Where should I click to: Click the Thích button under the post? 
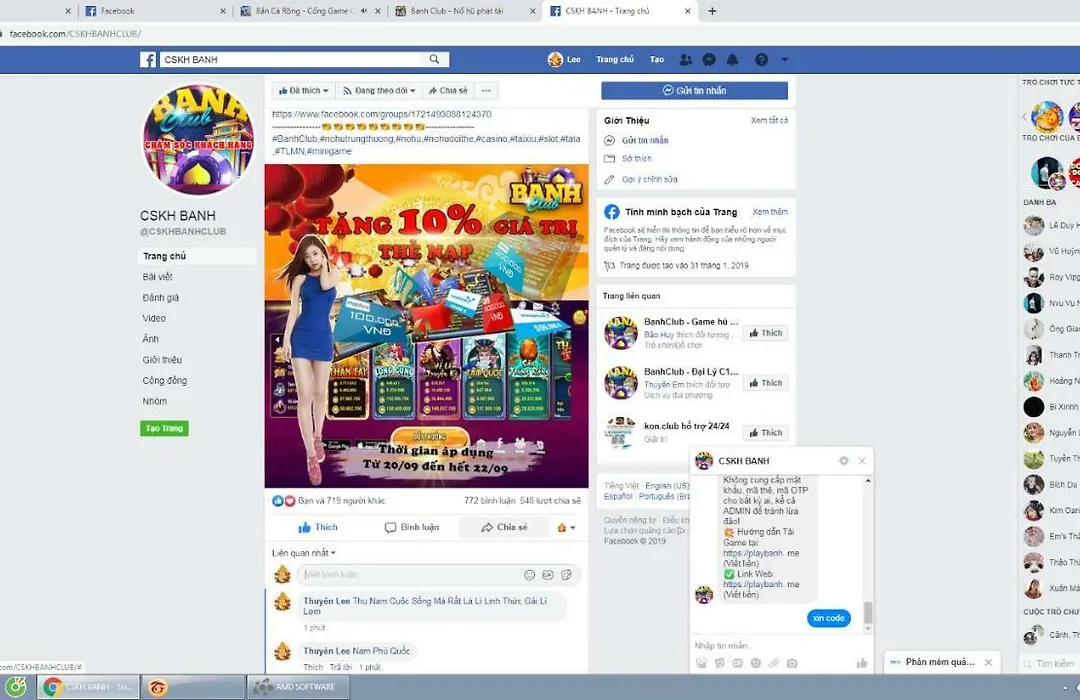coord(318,527)
